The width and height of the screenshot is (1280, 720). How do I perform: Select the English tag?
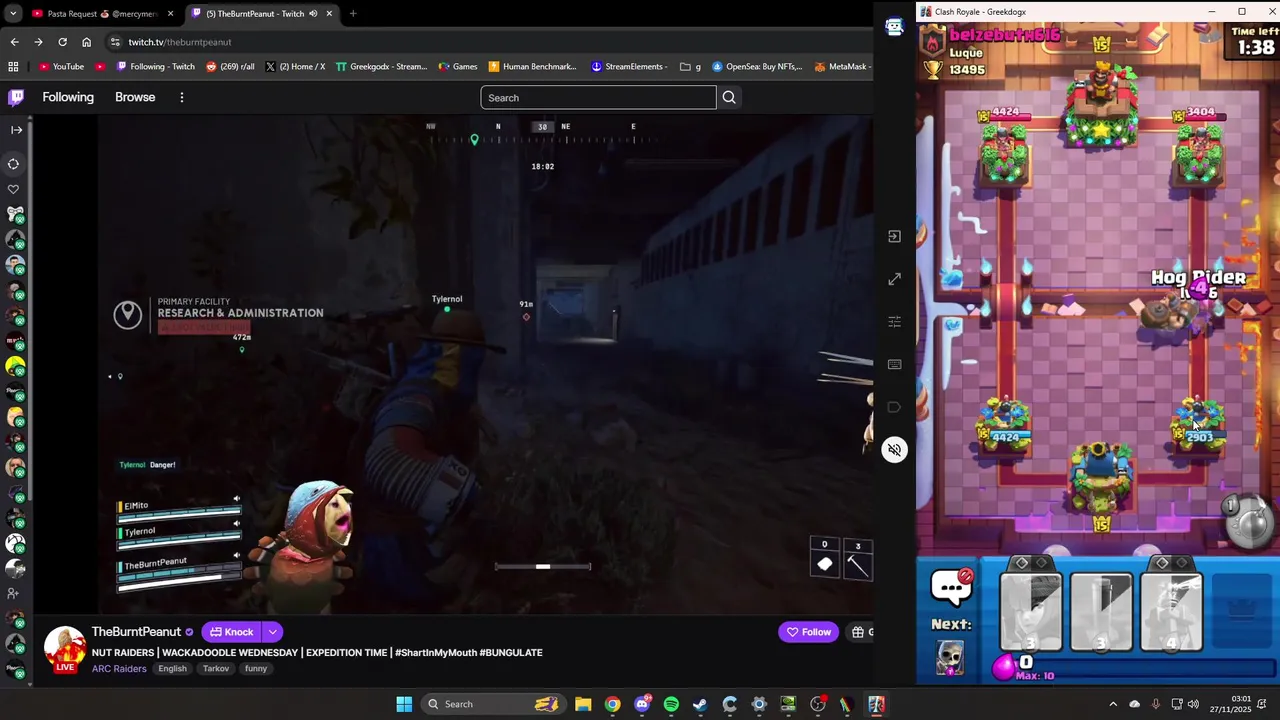tap(172, 668)
